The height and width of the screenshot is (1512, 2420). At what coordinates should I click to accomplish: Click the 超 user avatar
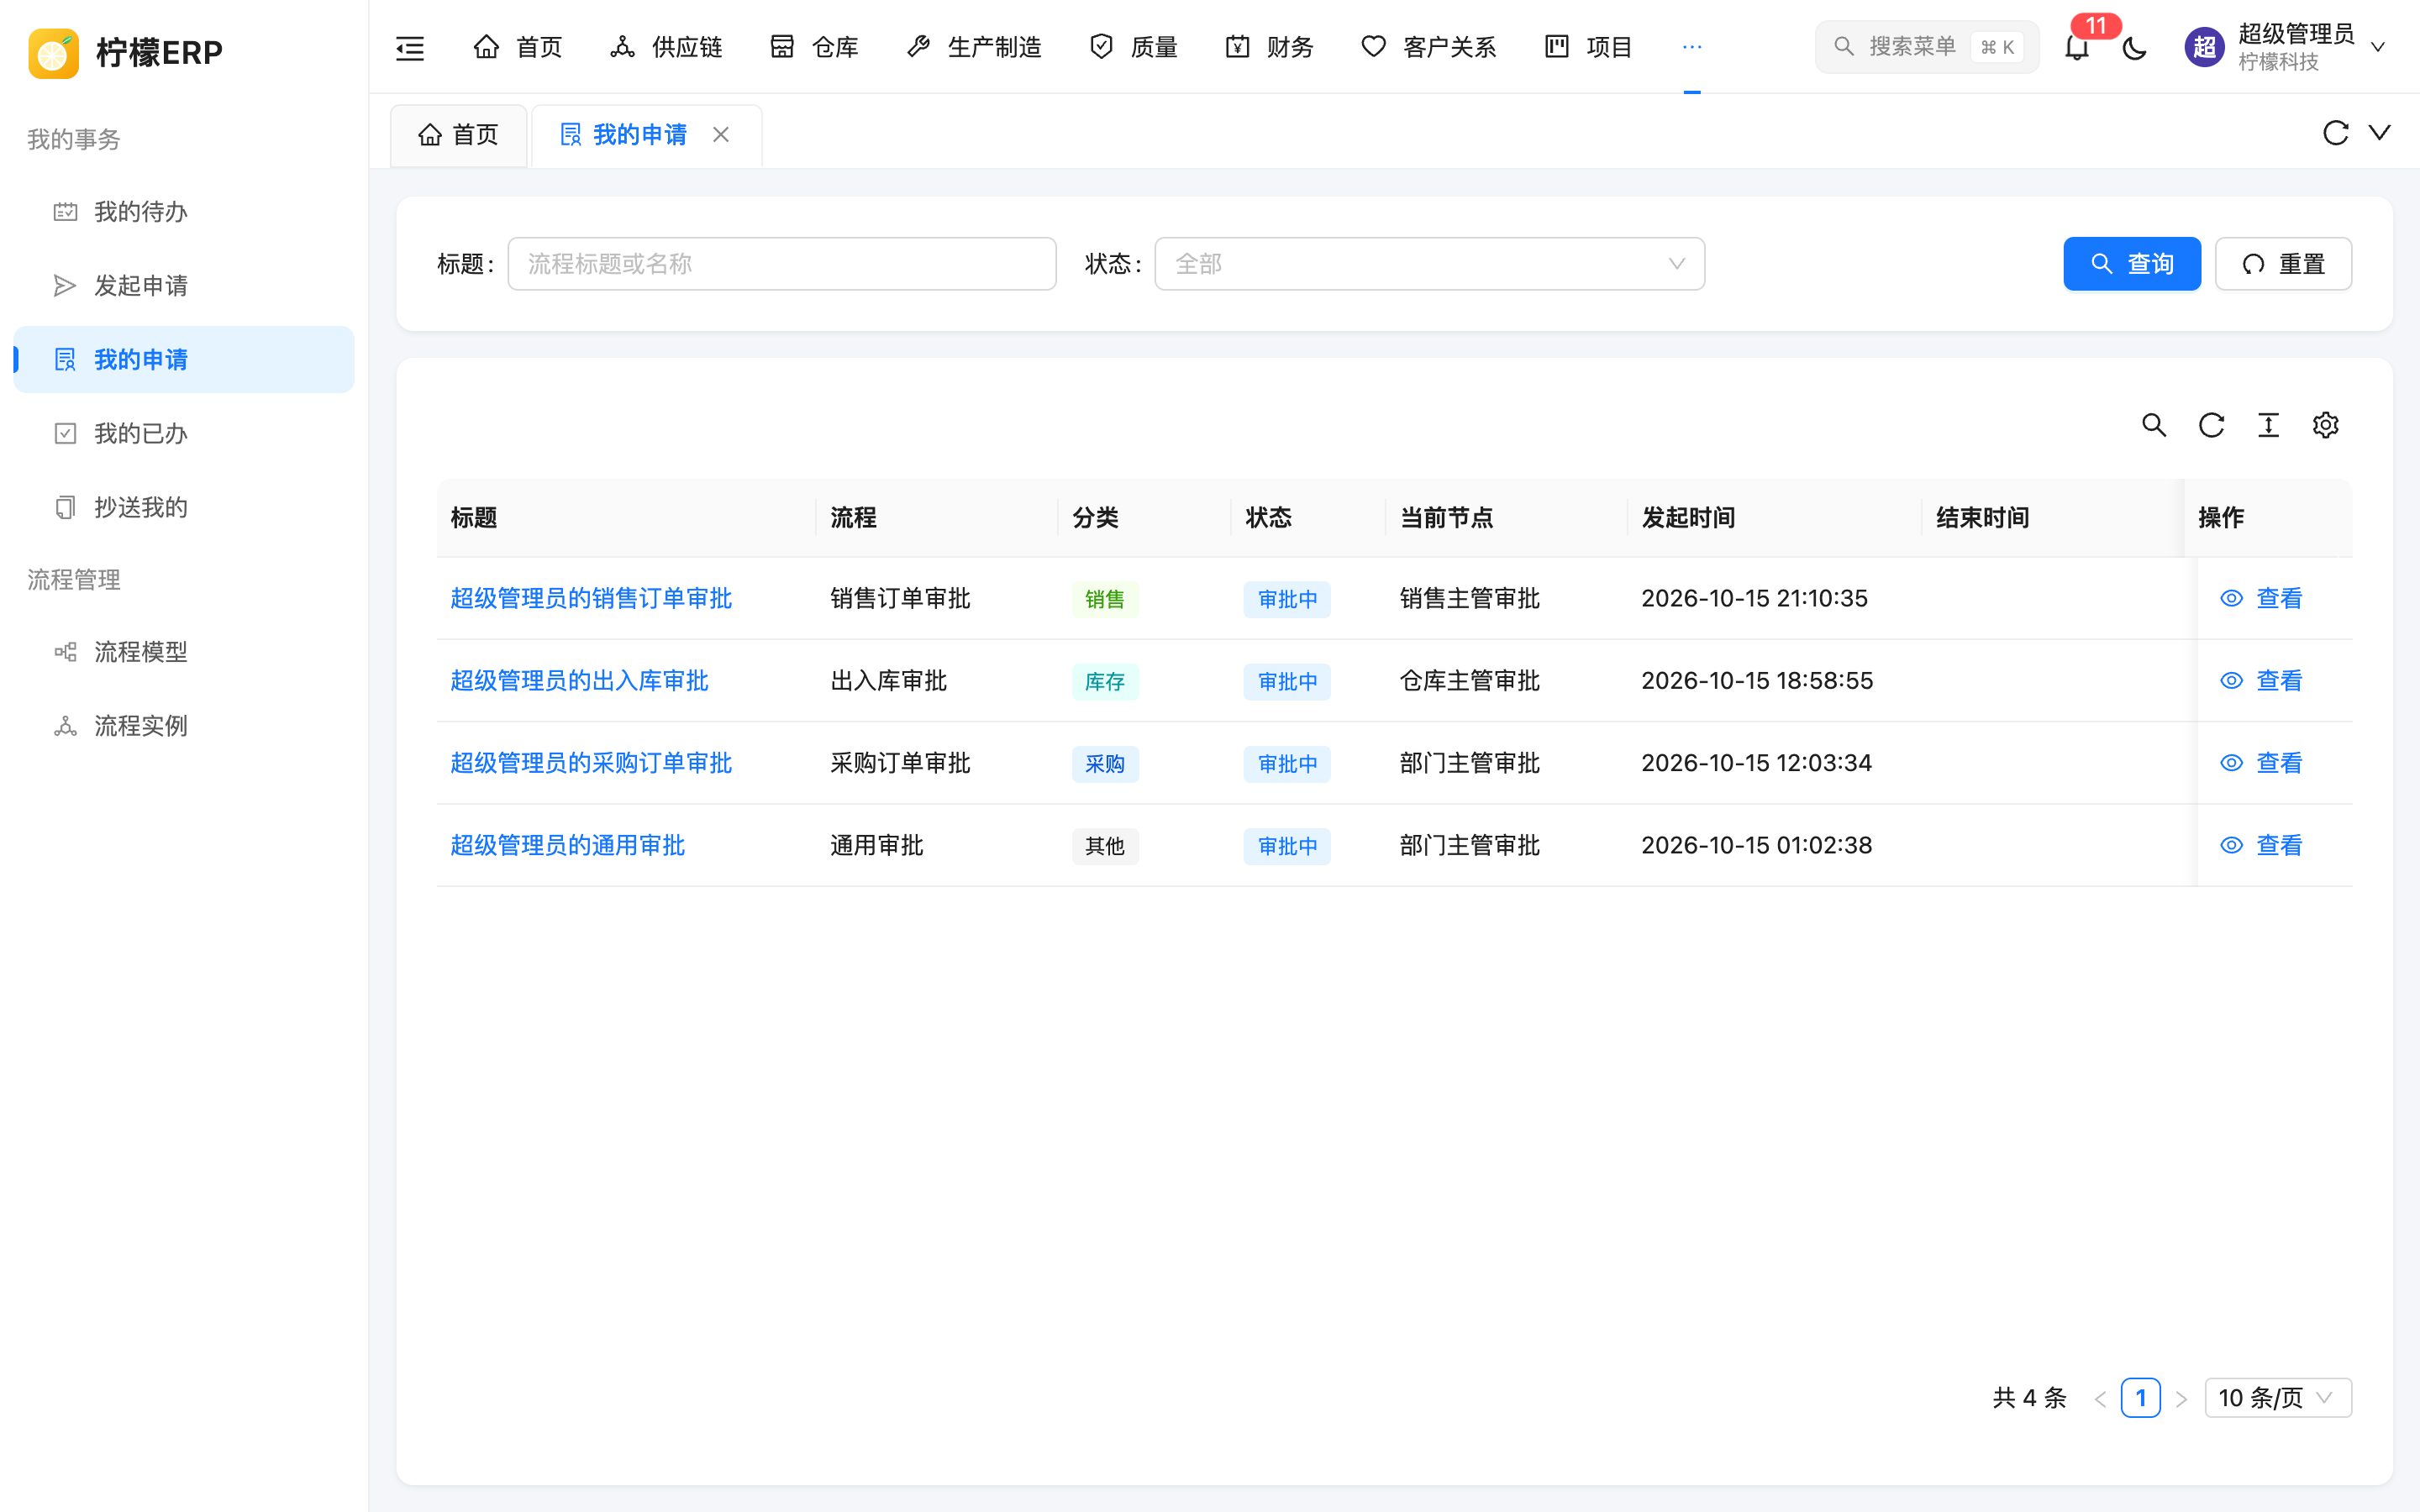(x=2204, y=47)
